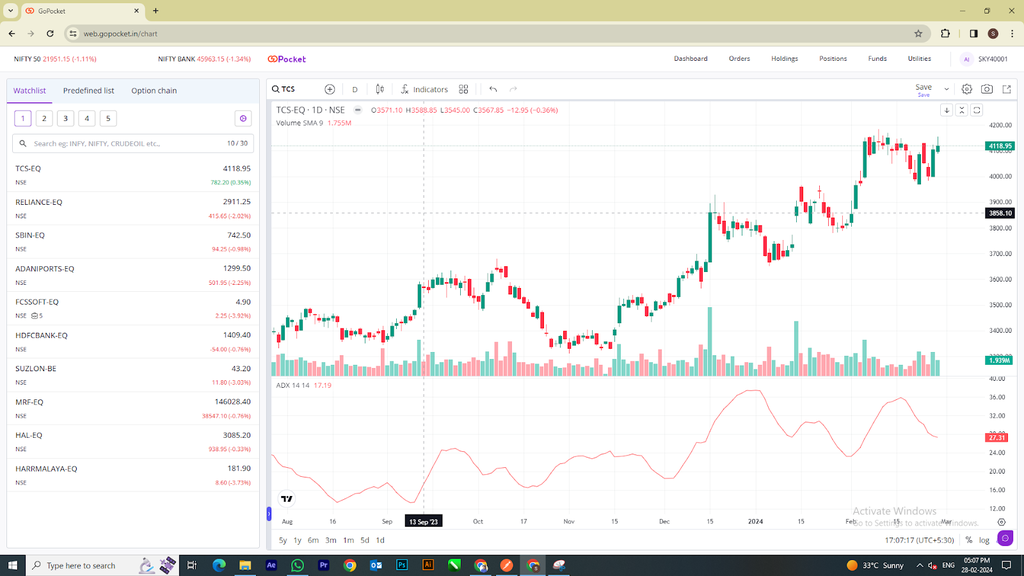The image size is (1024, 576).
Task: Click the maximize chart button above the price scale
Action: pyautogui.click(x=977, y=110)
